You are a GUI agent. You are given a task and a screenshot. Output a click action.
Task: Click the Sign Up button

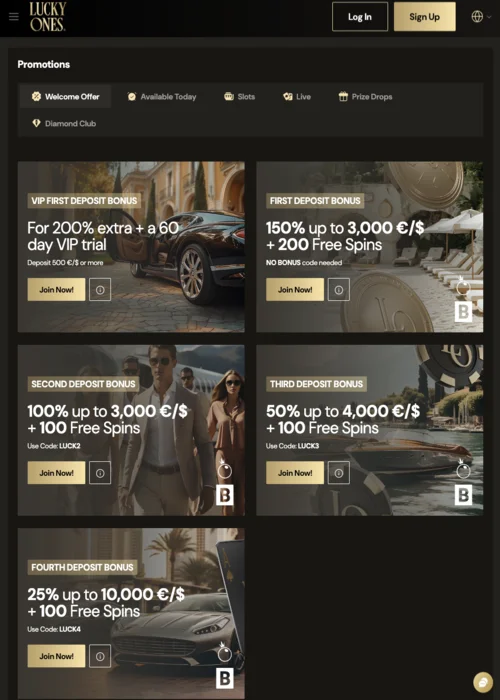pyautogui.click(x=425, y=17)
